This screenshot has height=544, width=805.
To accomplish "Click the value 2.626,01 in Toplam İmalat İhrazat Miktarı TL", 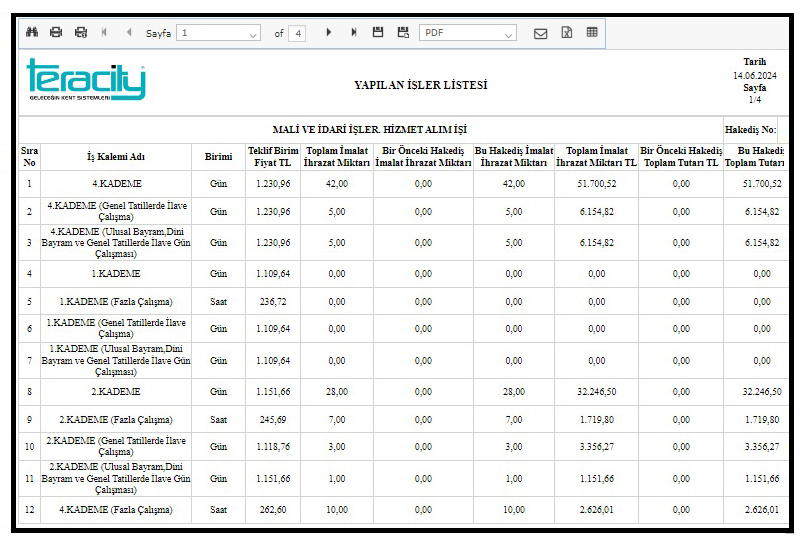I will click(x=597, y=510).
